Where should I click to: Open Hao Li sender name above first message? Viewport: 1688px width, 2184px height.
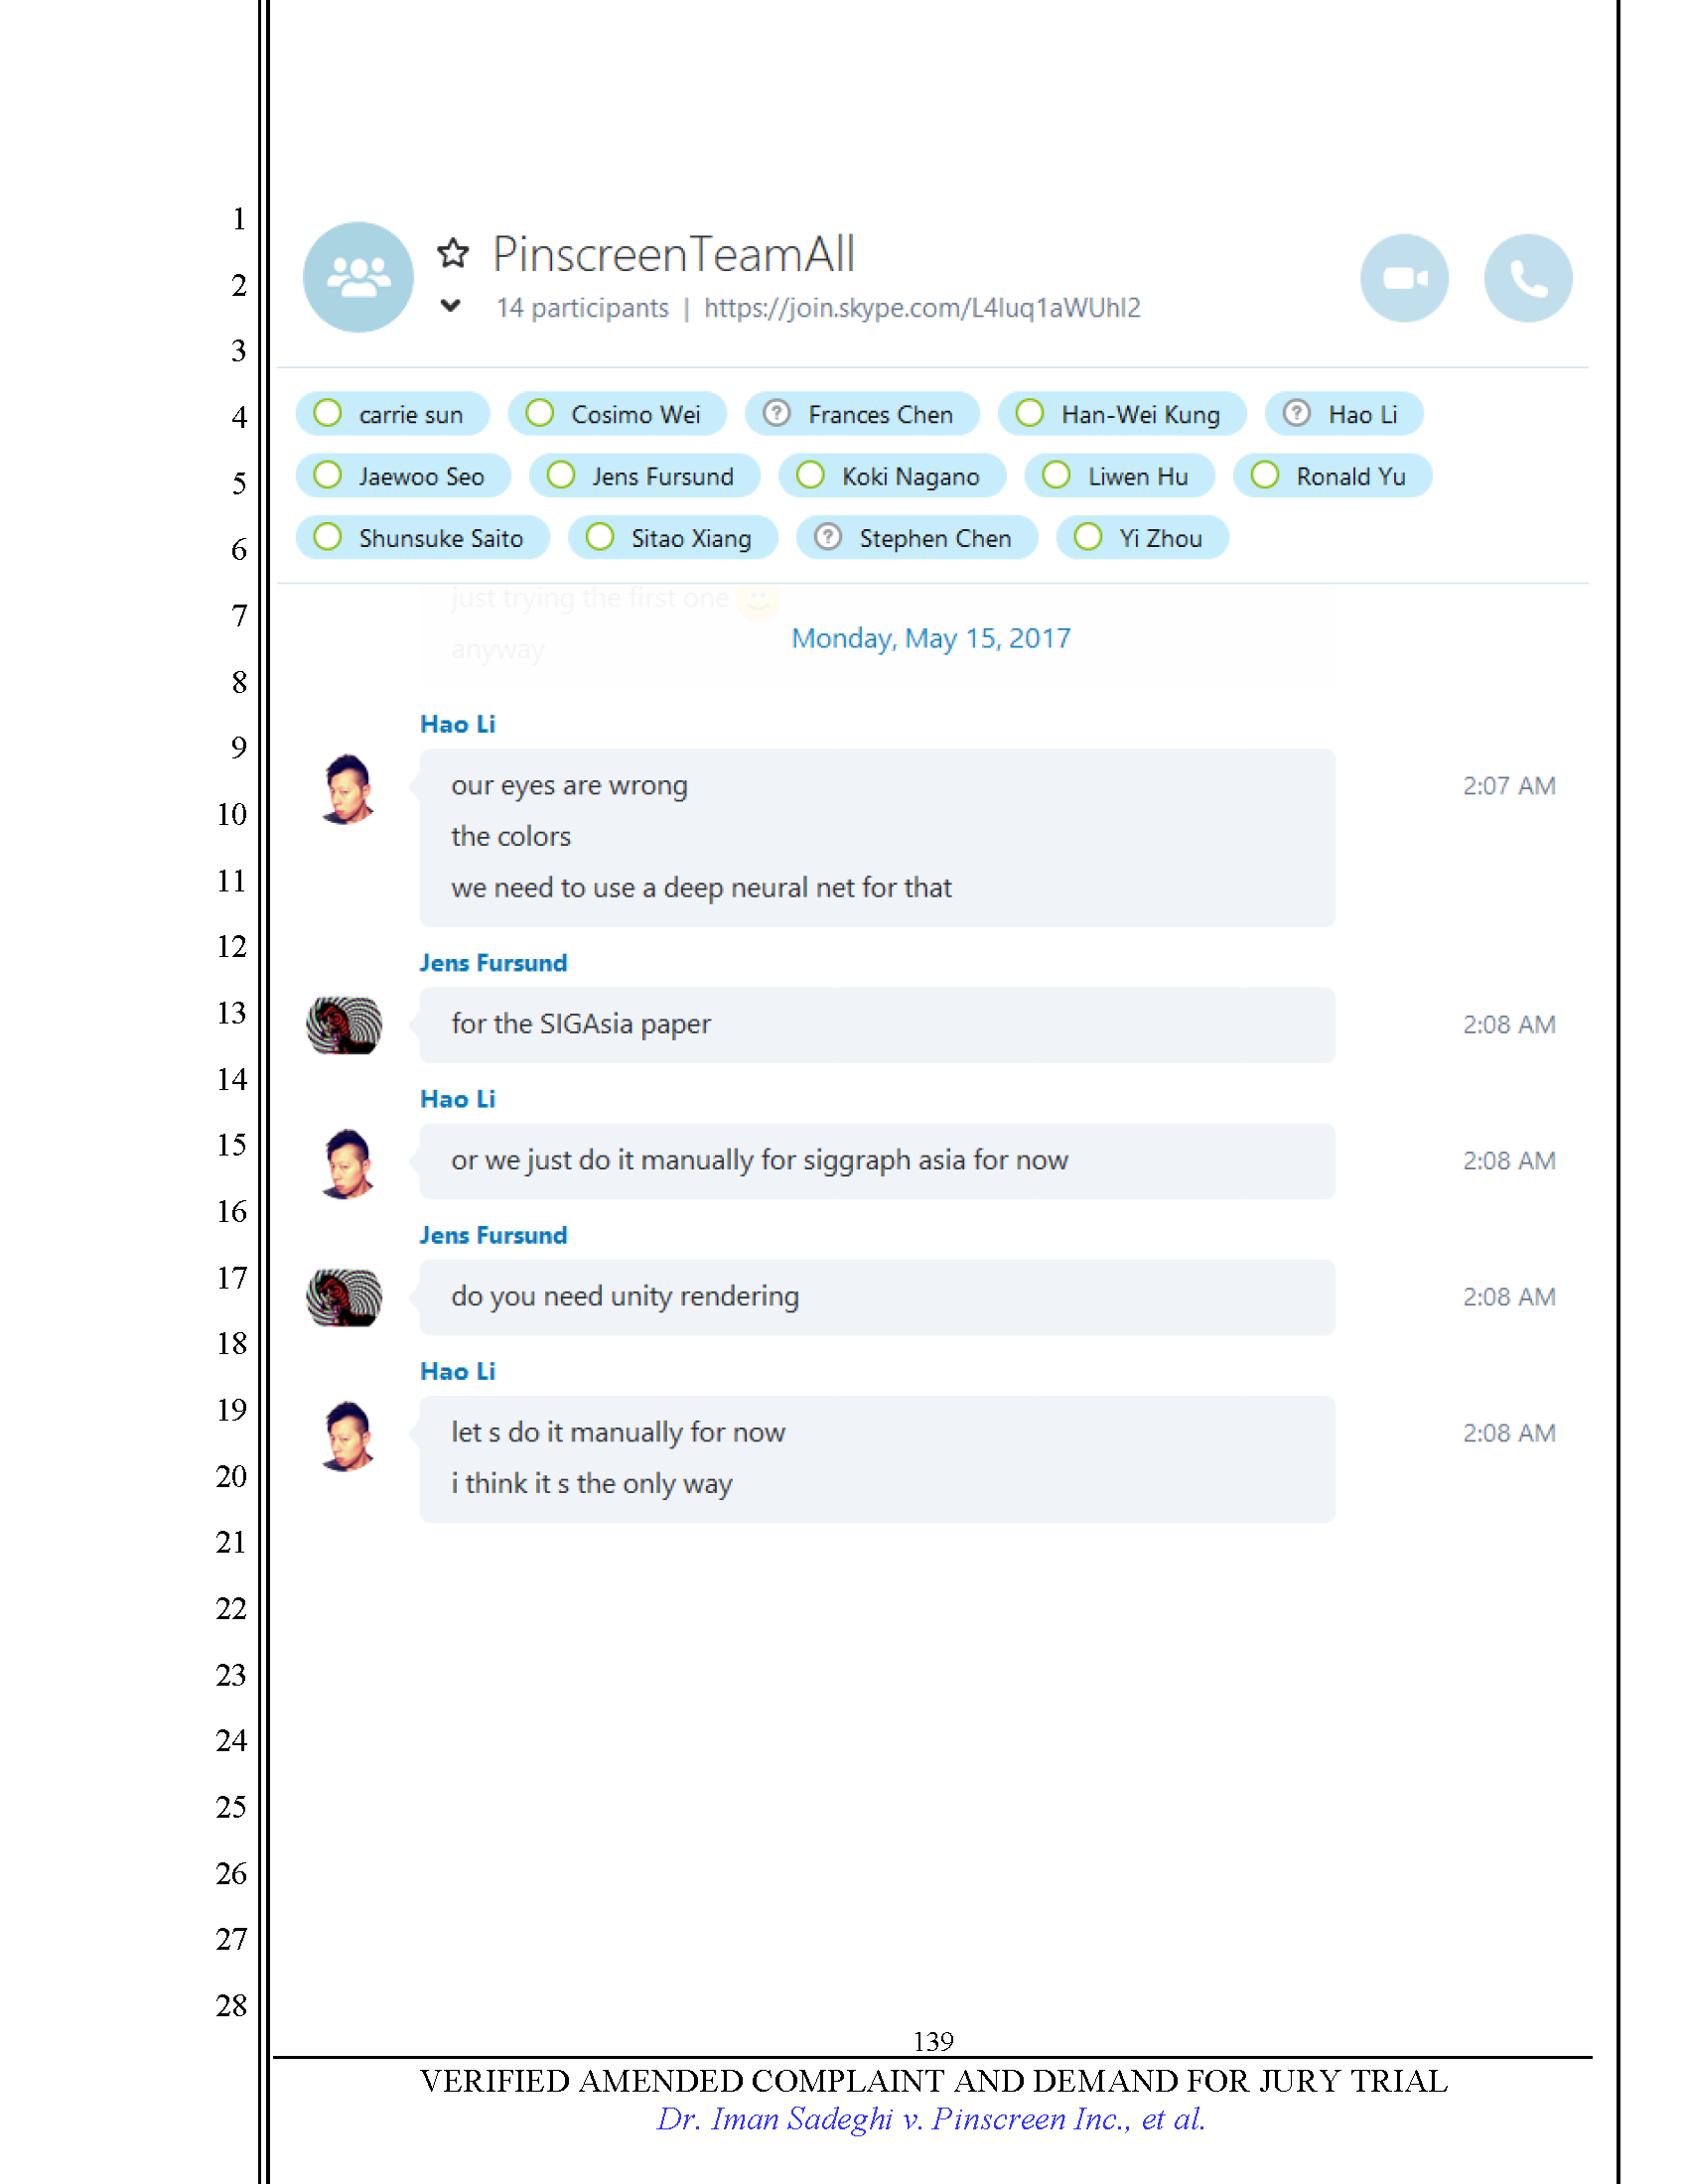457,724
